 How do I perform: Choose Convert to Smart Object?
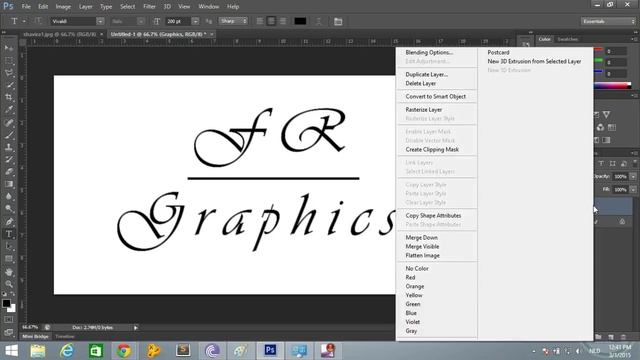coord(436,96)
